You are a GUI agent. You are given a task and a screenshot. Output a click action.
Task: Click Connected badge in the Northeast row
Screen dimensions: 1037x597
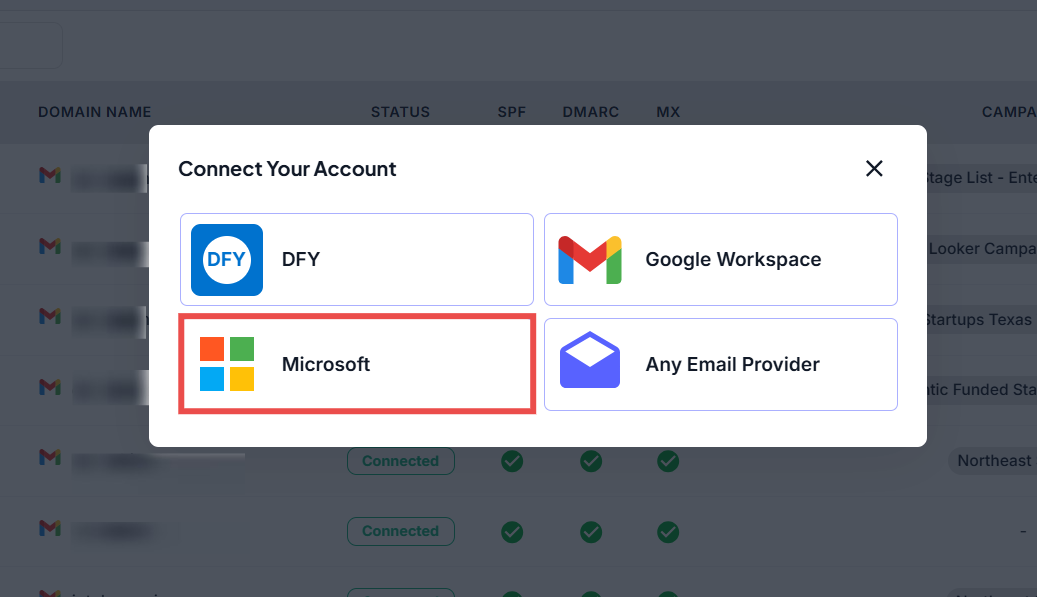tap(401, 461)
